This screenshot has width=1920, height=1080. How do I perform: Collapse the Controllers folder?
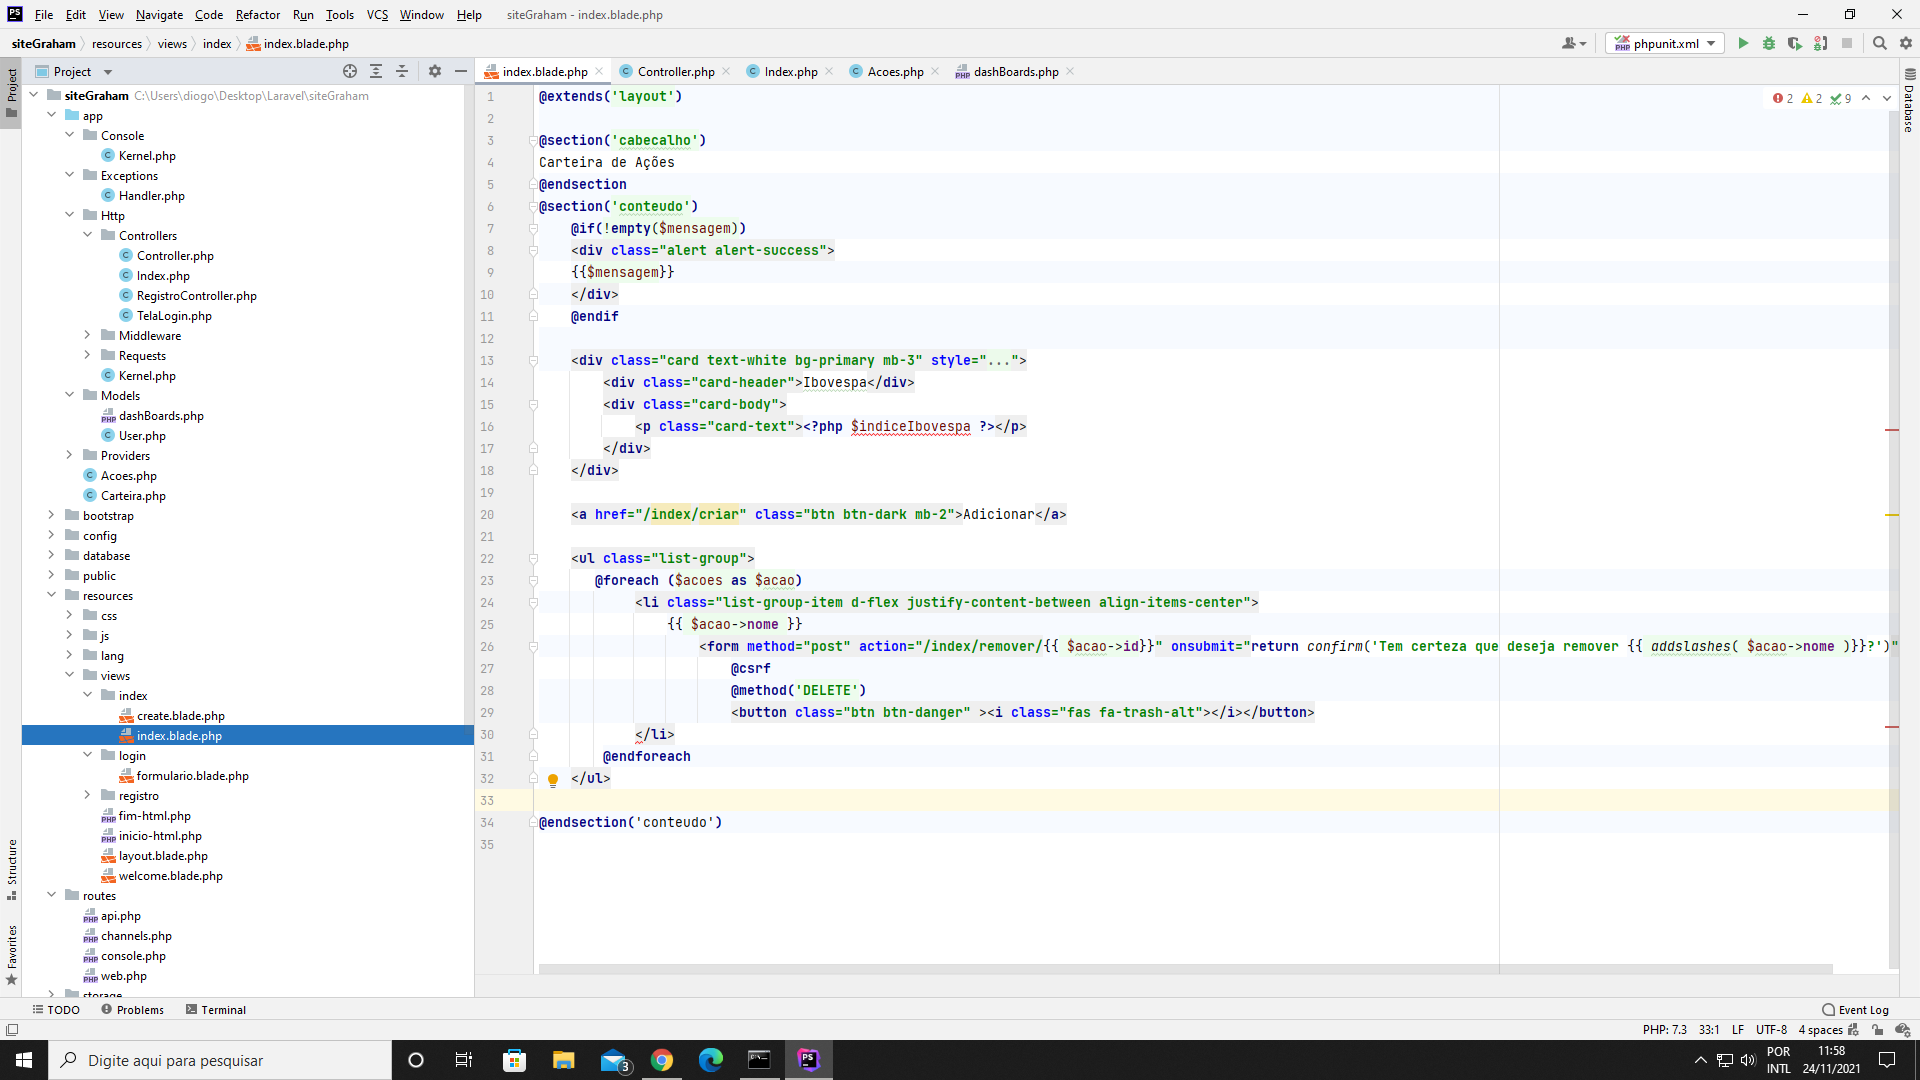point(88,236)
